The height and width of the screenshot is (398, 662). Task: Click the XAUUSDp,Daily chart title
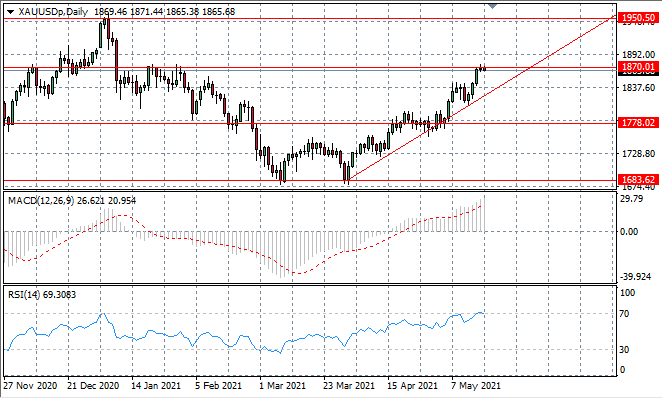click(x=53, y=12)
